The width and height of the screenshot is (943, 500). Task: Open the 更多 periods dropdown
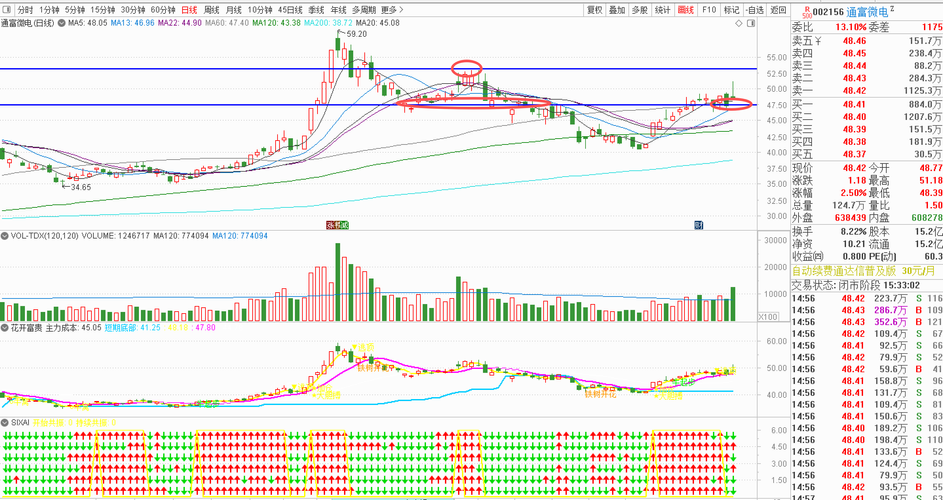393,10
